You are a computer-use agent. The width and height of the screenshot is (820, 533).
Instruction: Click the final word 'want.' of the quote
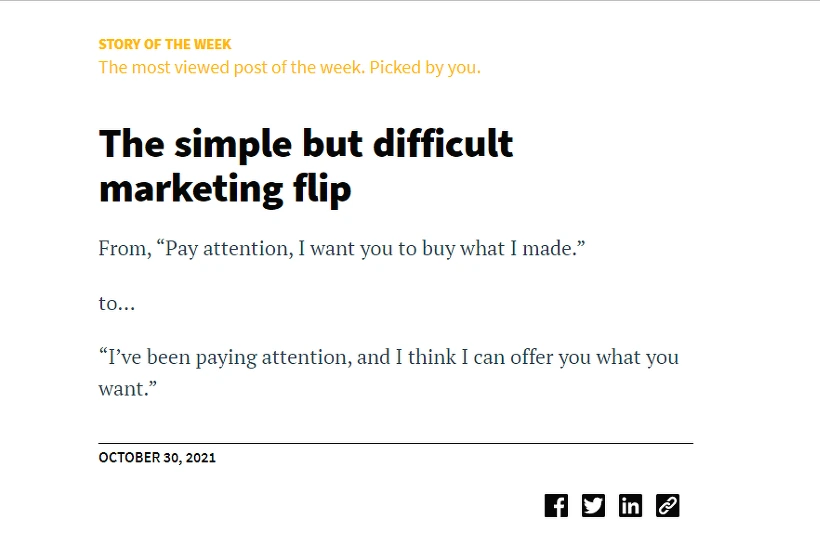click(128, 389)
